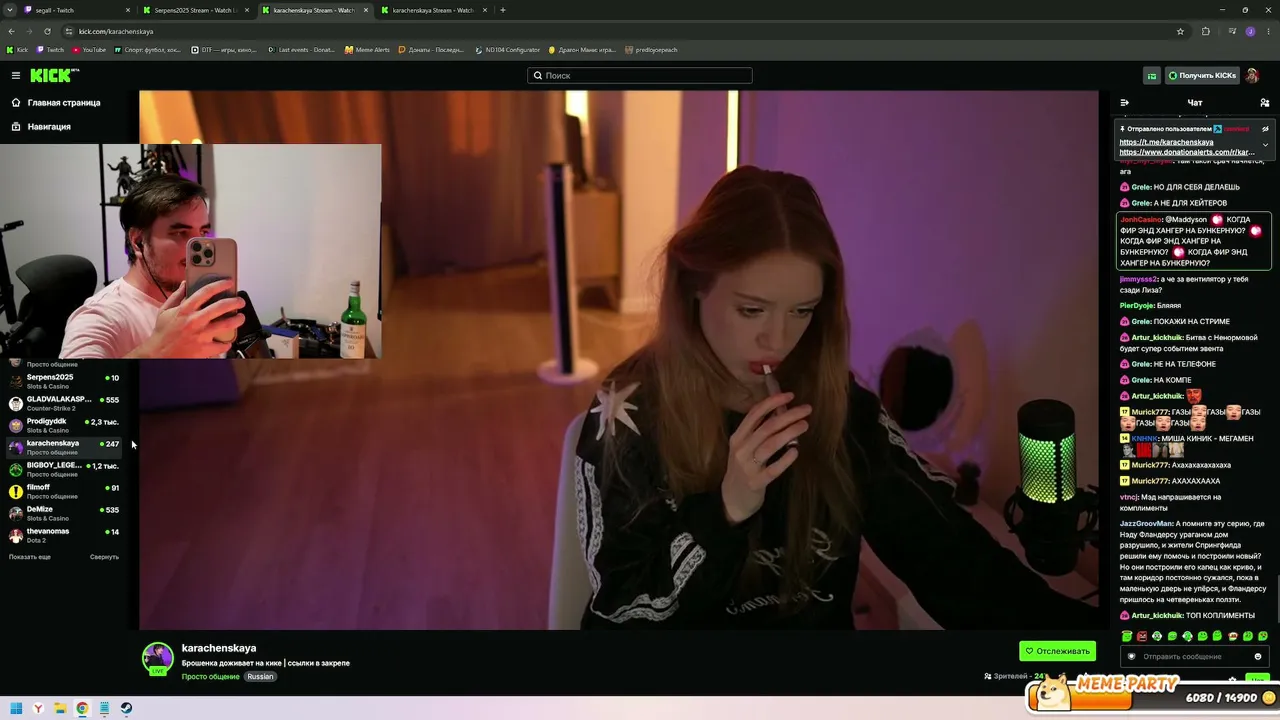Open Yandex browser from taskbar
1280x720 pixels.
(x=38, y=708)
